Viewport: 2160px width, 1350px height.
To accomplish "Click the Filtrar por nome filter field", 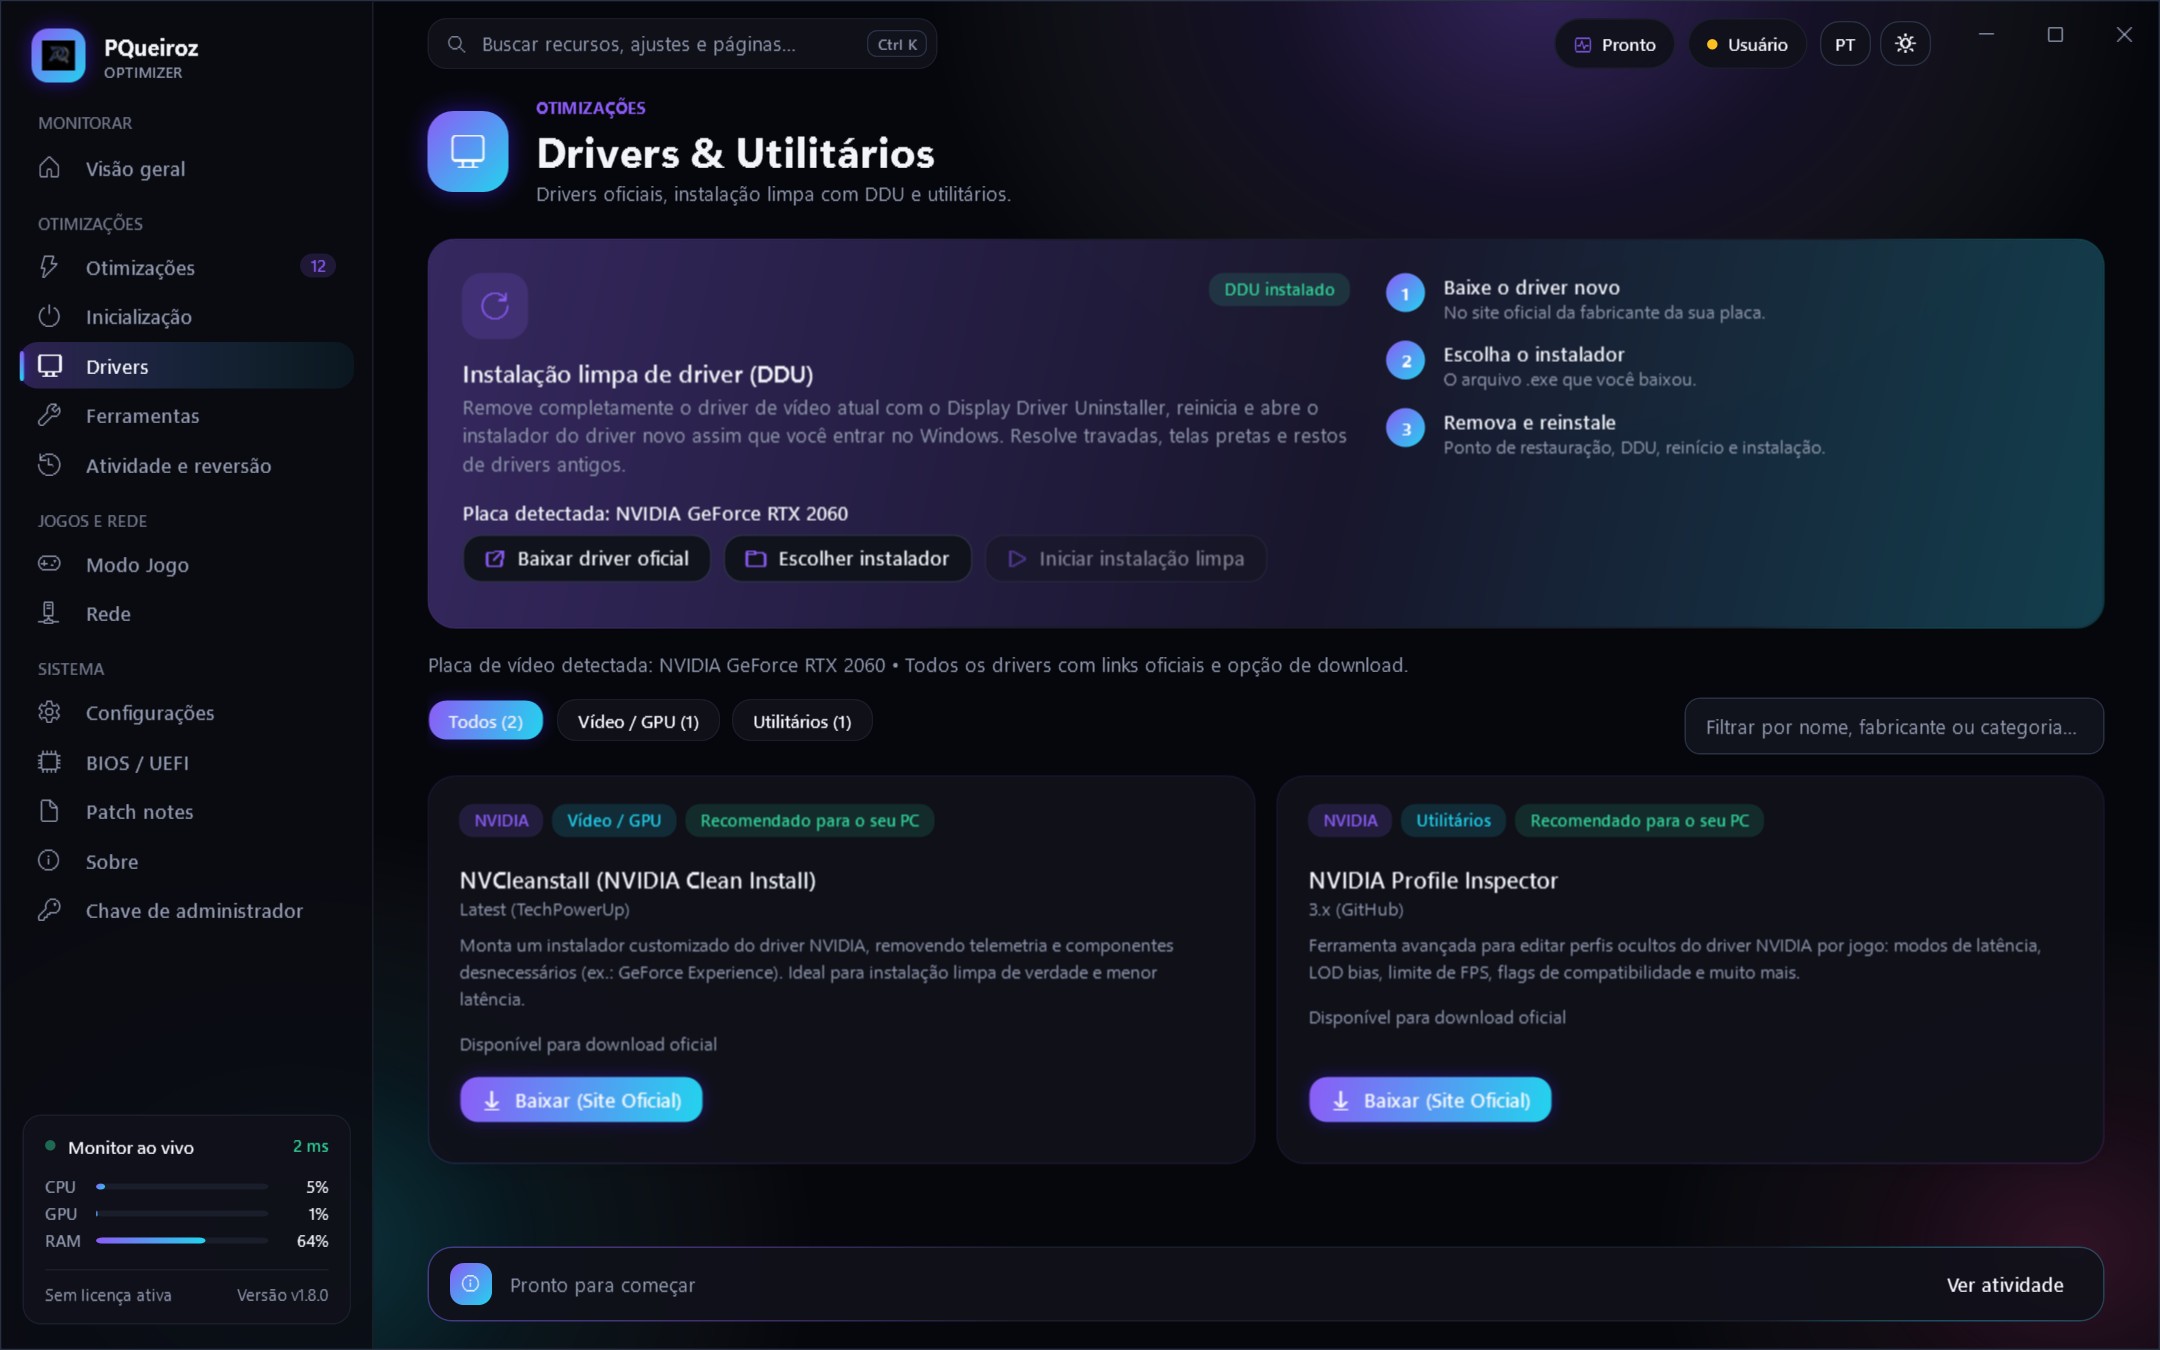I will [1894, 726].
